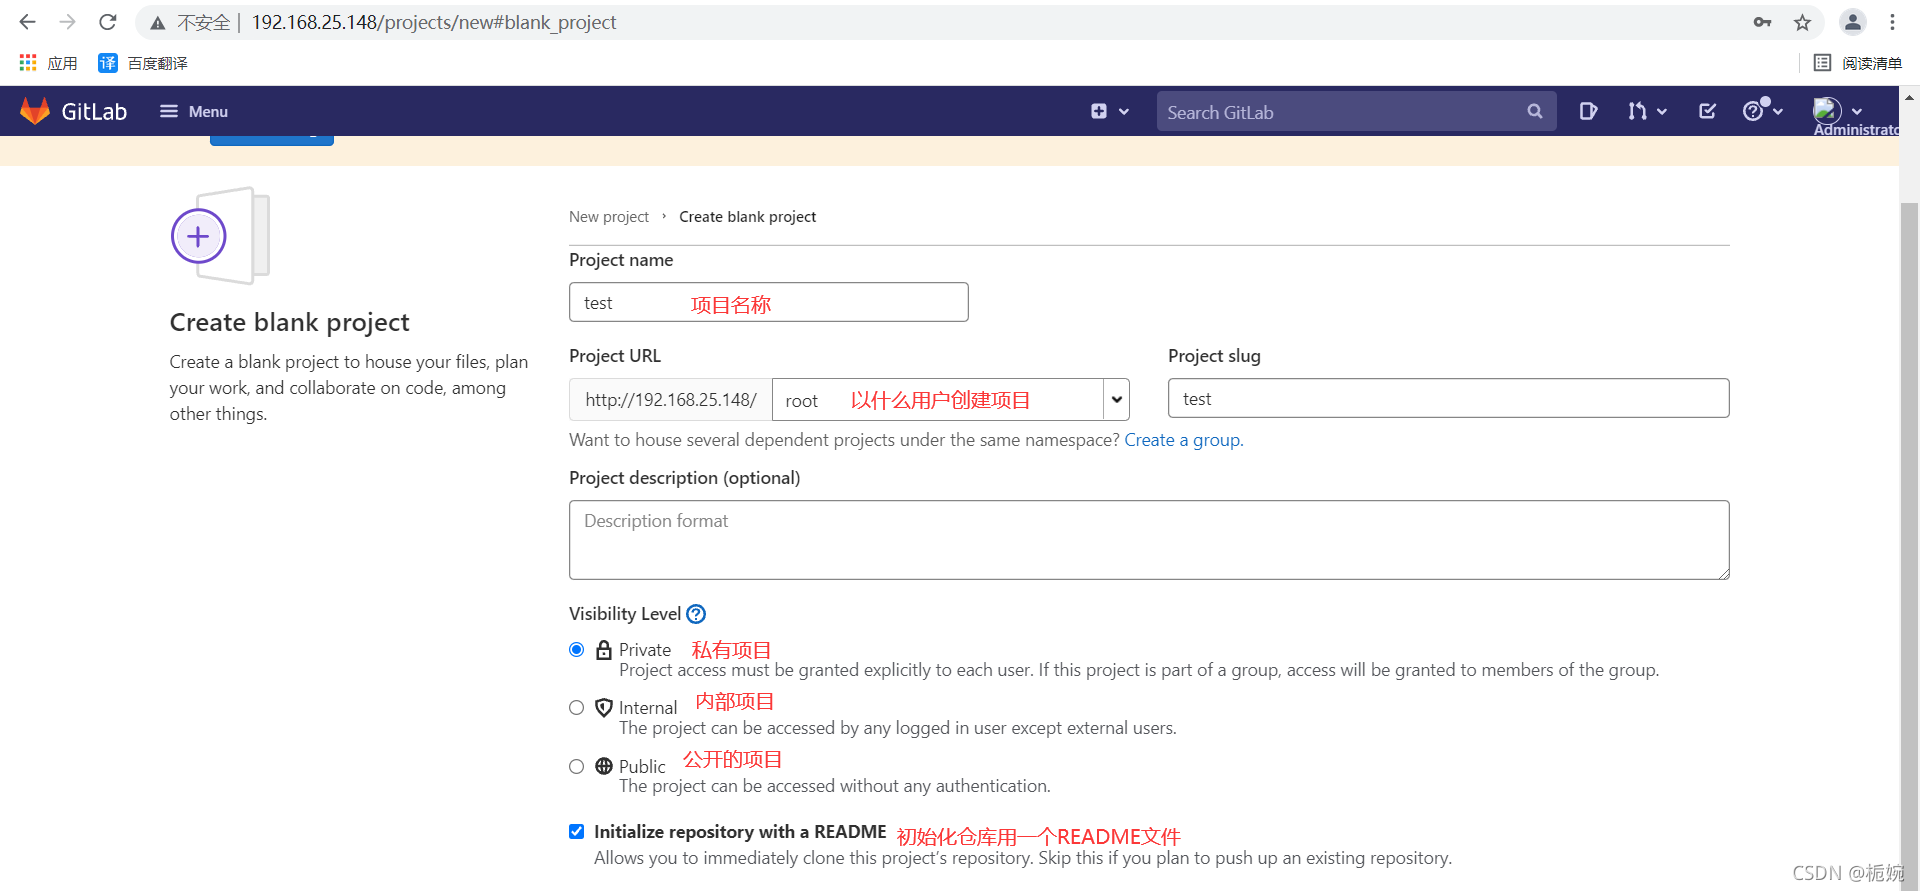Click the Visibility Level label
The image size is (1920, 891).
625,614
